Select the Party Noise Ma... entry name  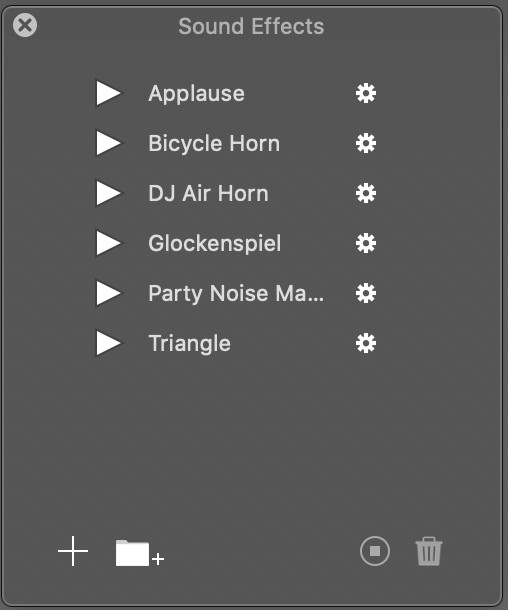point(236,294)
